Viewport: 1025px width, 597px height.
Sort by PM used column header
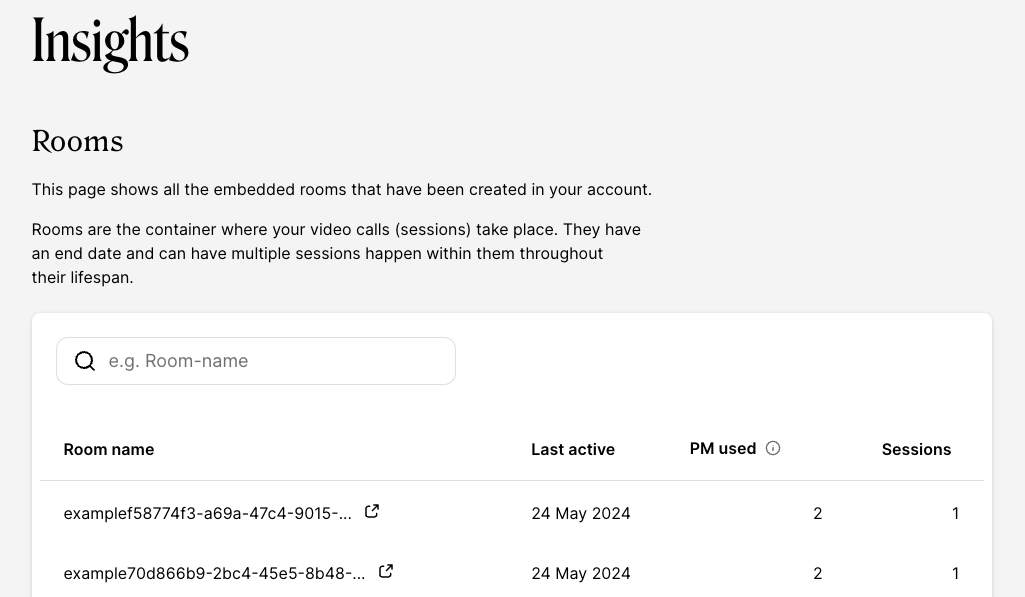pos(722,448)
